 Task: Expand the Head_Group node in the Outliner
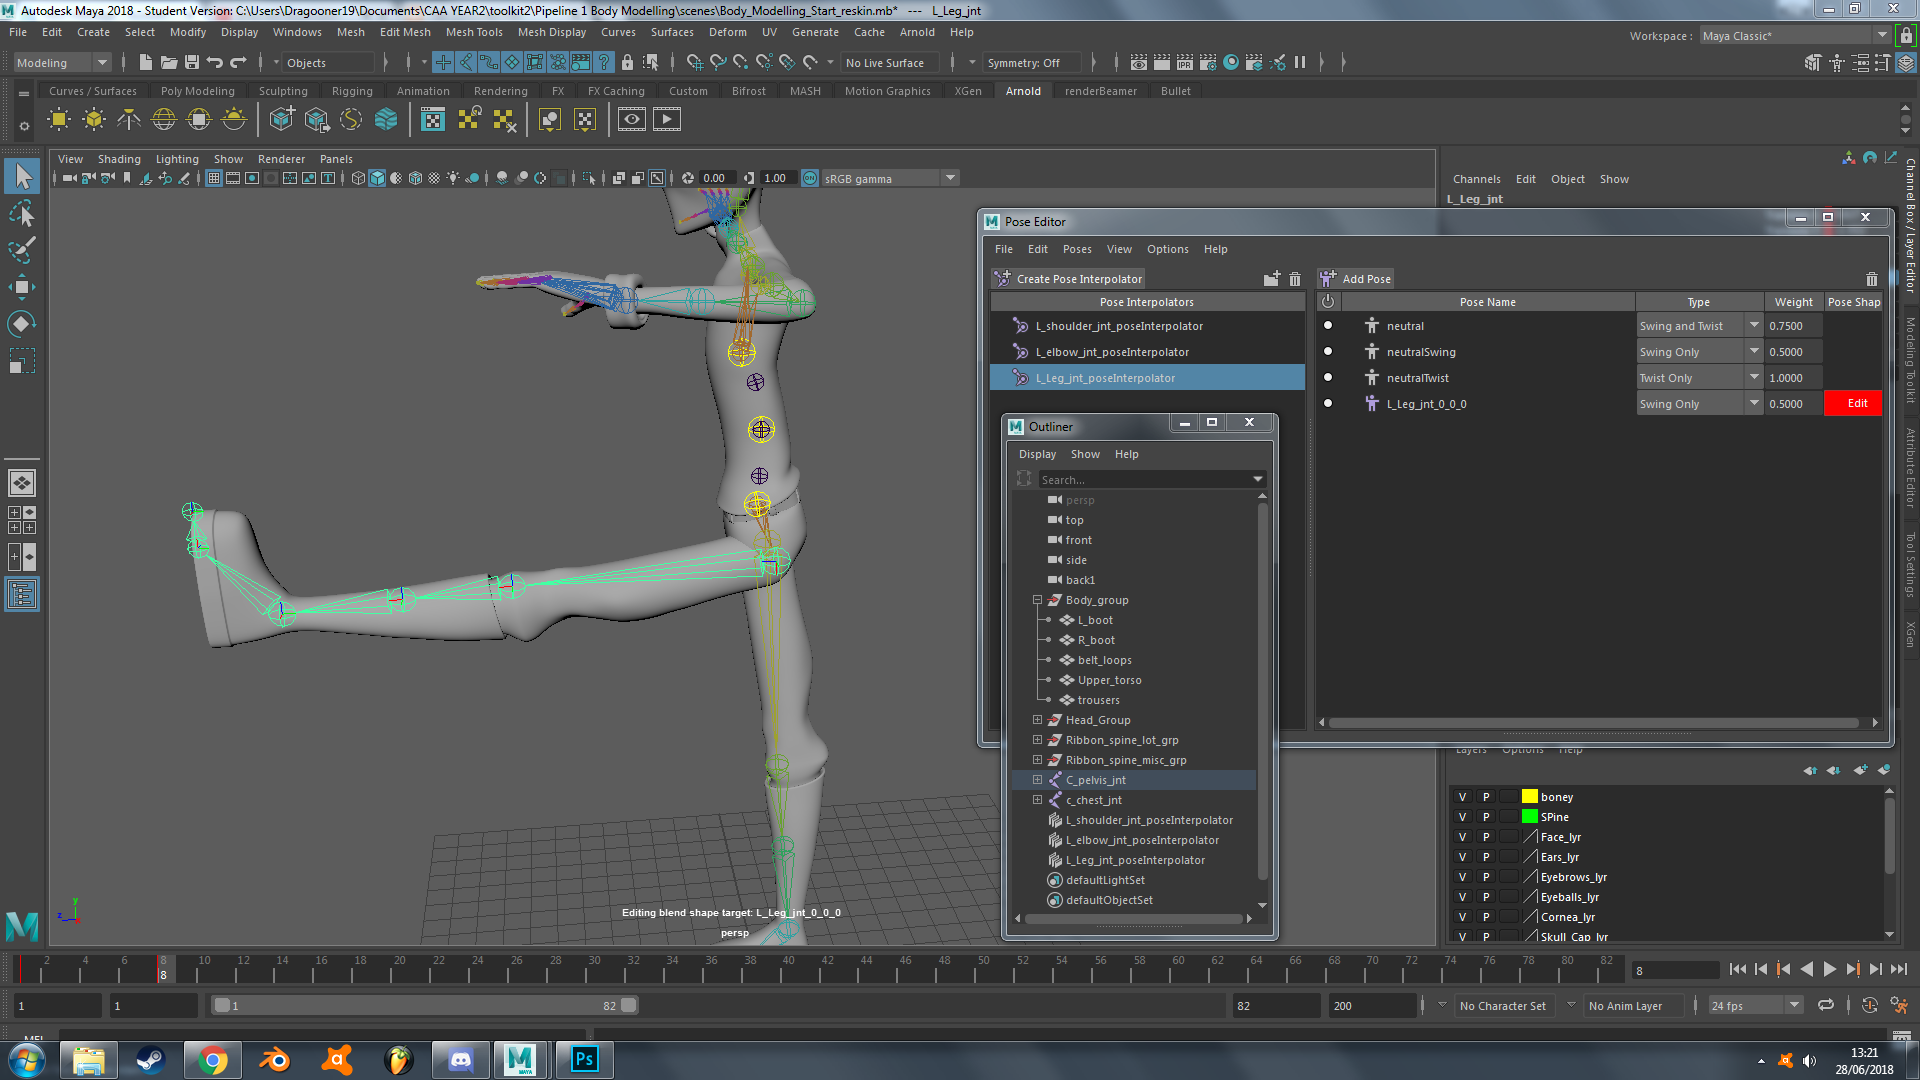point(1037,719)
